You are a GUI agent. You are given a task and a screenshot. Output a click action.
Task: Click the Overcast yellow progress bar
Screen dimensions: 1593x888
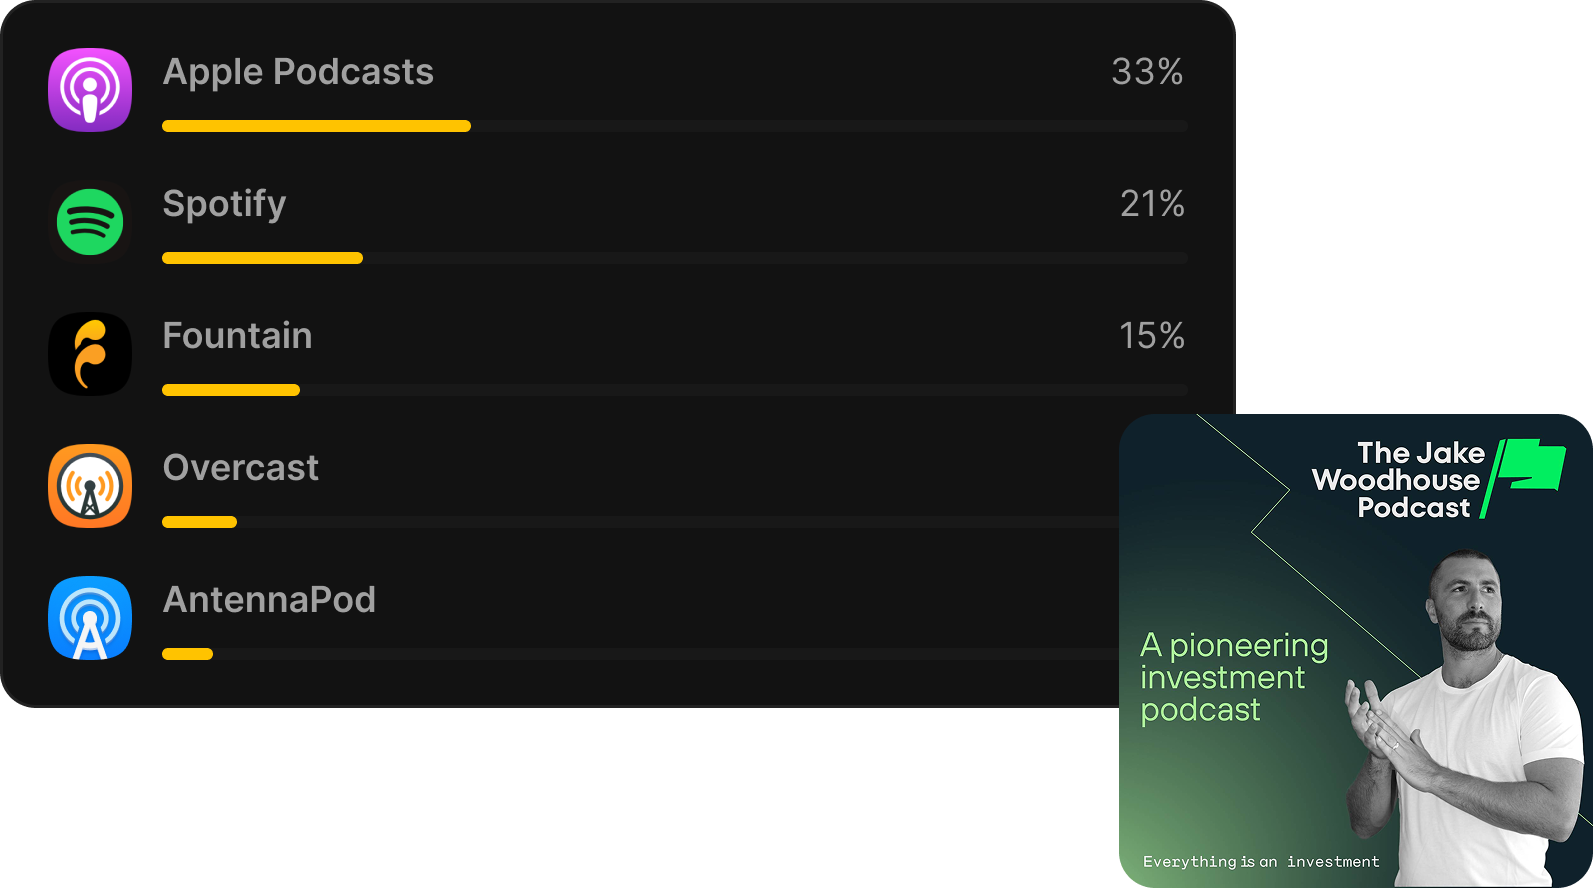(x=199, y=522)
